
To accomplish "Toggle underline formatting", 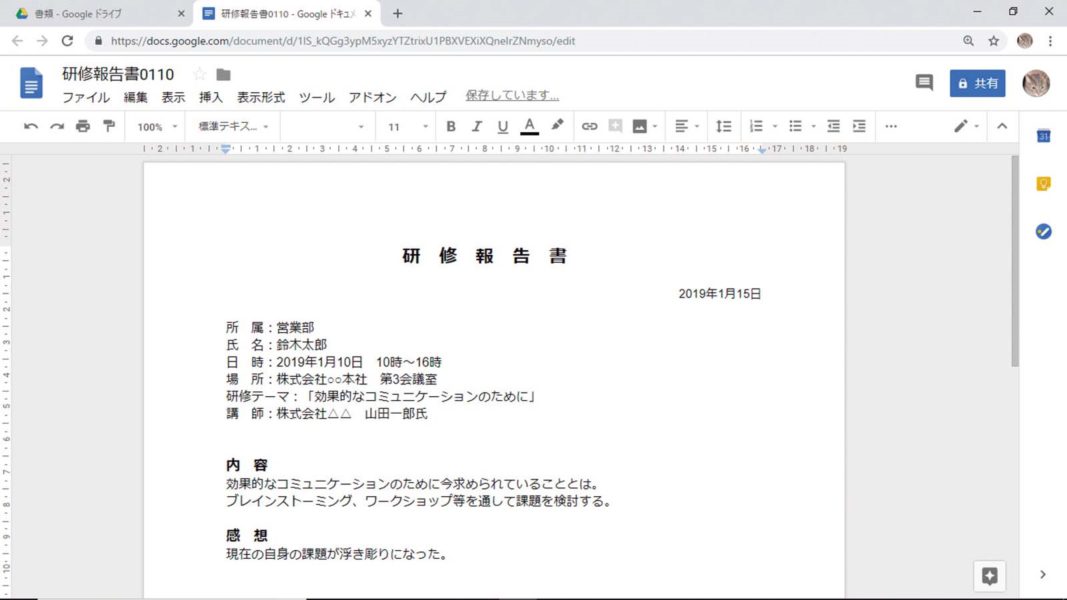I will pos(503,127).
